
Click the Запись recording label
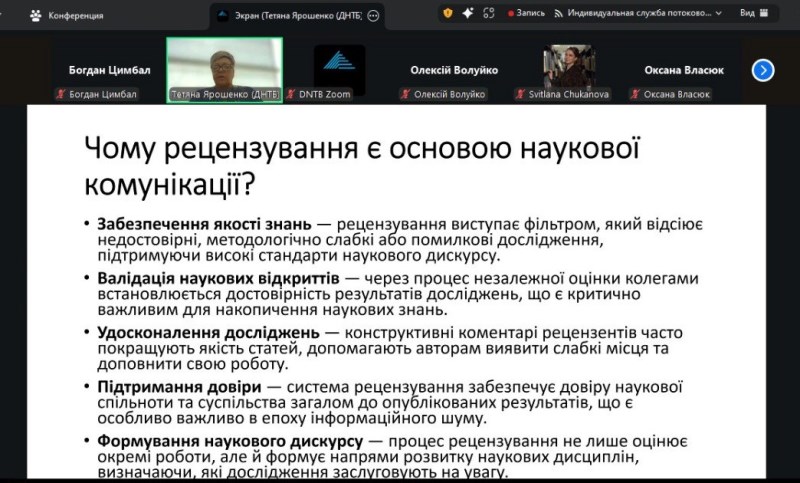click(531, 14)
